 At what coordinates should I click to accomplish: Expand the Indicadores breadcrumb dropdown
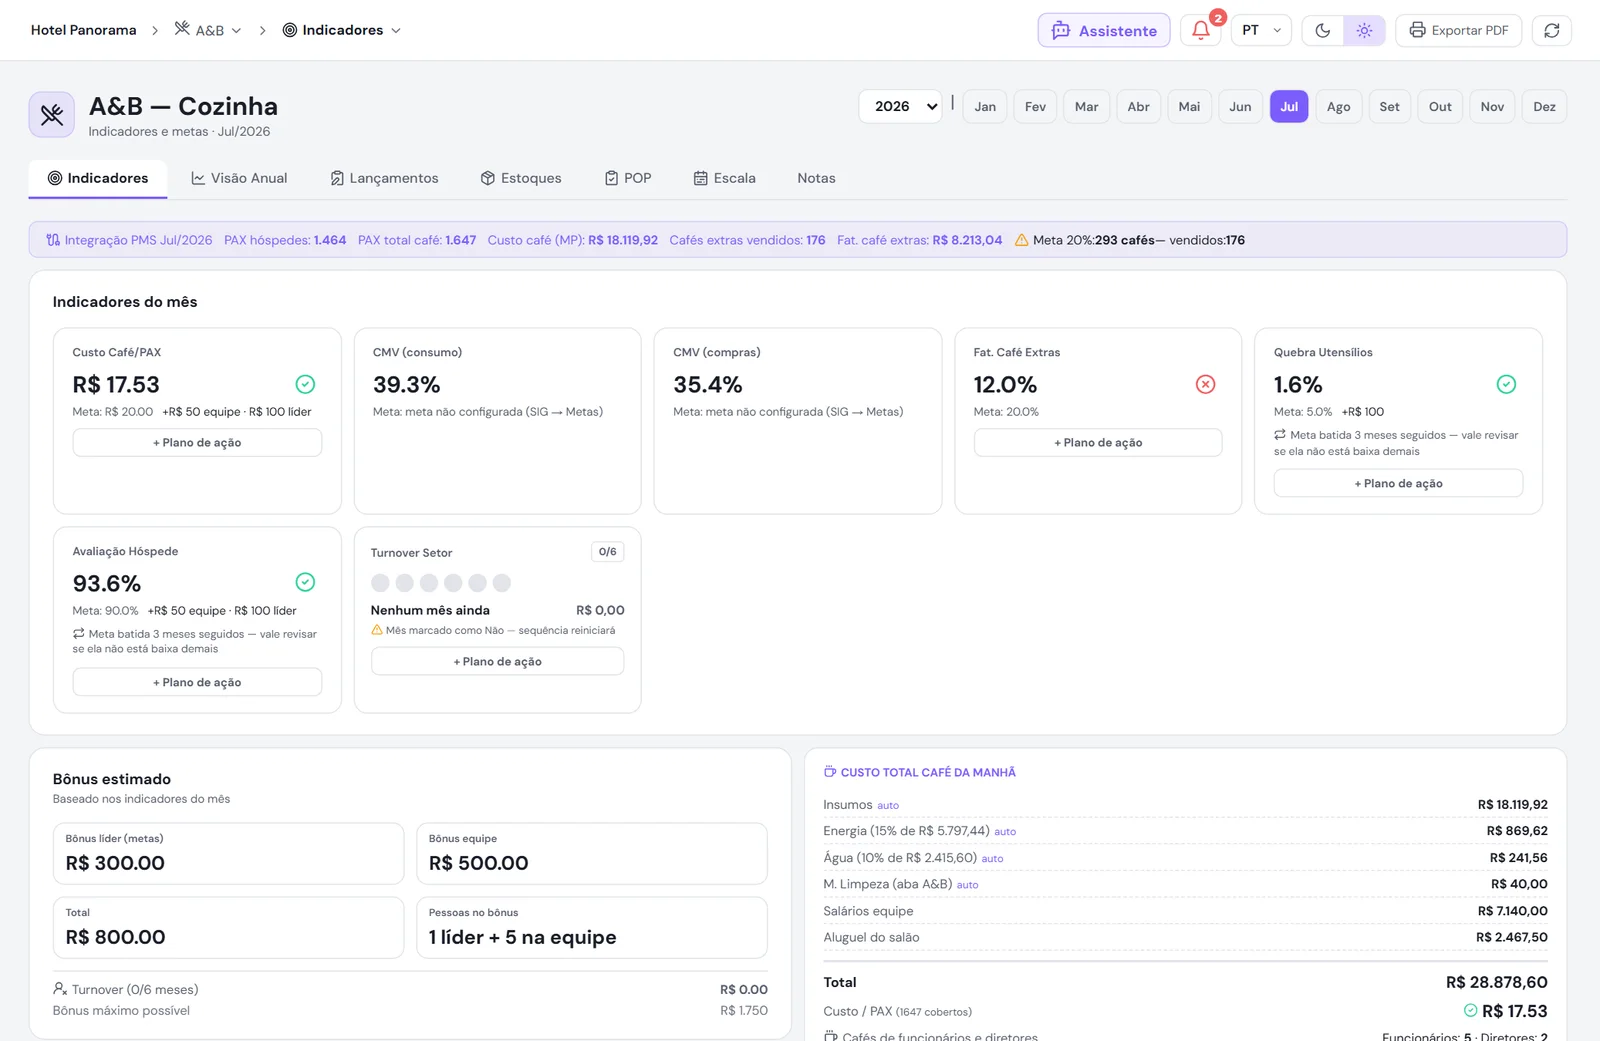(341, 30)
